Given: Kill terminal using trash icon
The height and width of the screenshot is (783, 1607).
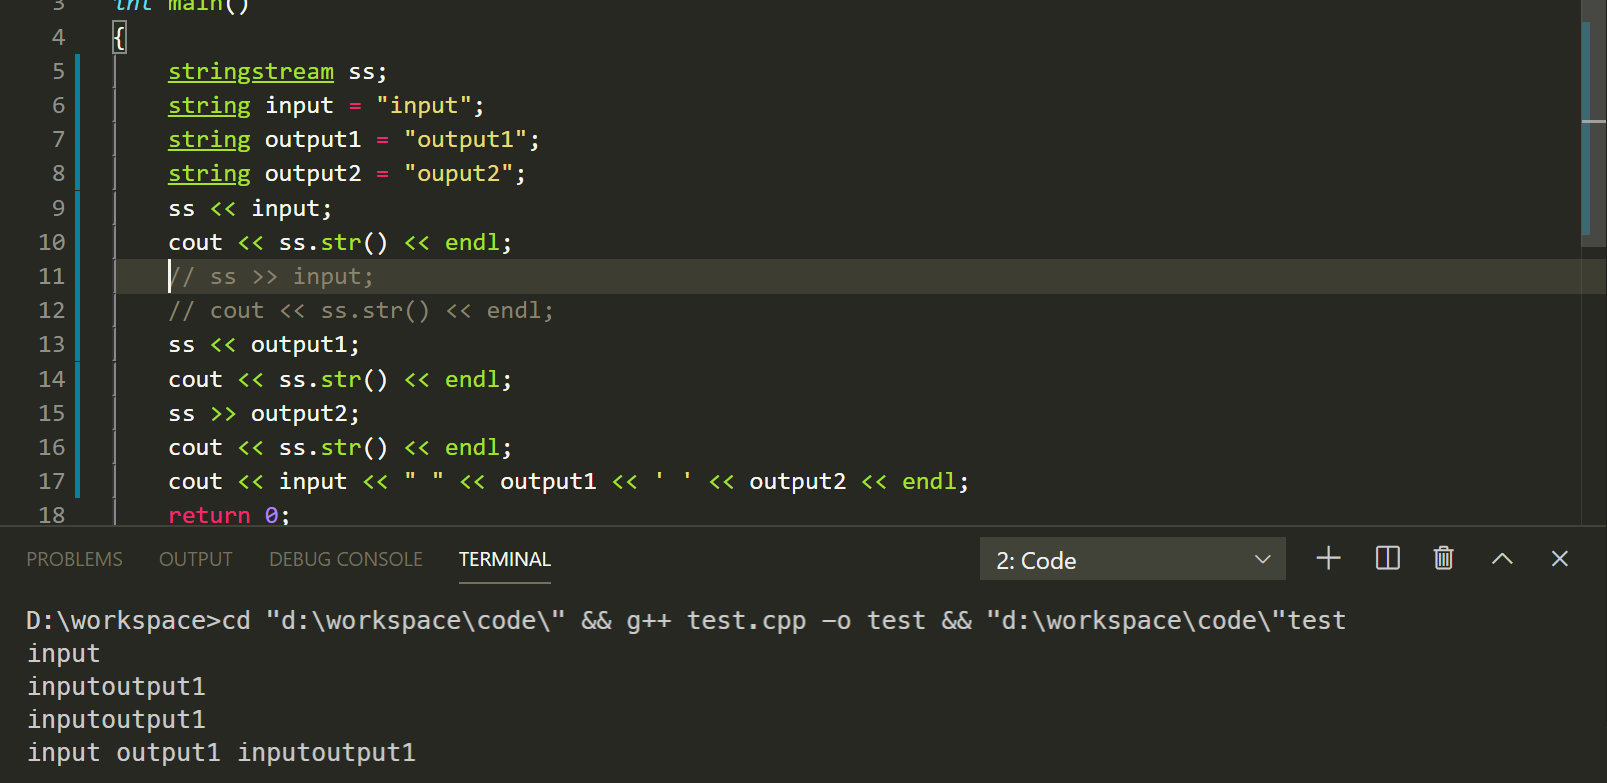Looking at the screenshot, I should (1443, 558).
